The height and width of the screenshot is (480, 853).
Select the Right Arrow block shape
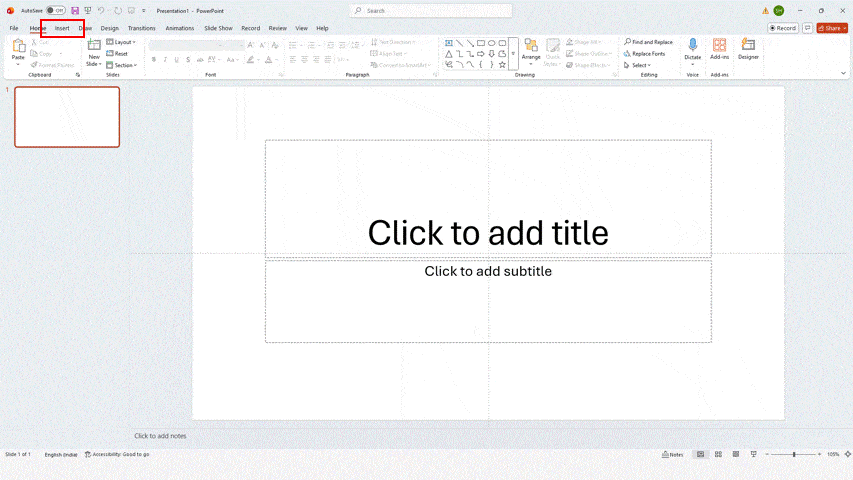click(481, 54)
